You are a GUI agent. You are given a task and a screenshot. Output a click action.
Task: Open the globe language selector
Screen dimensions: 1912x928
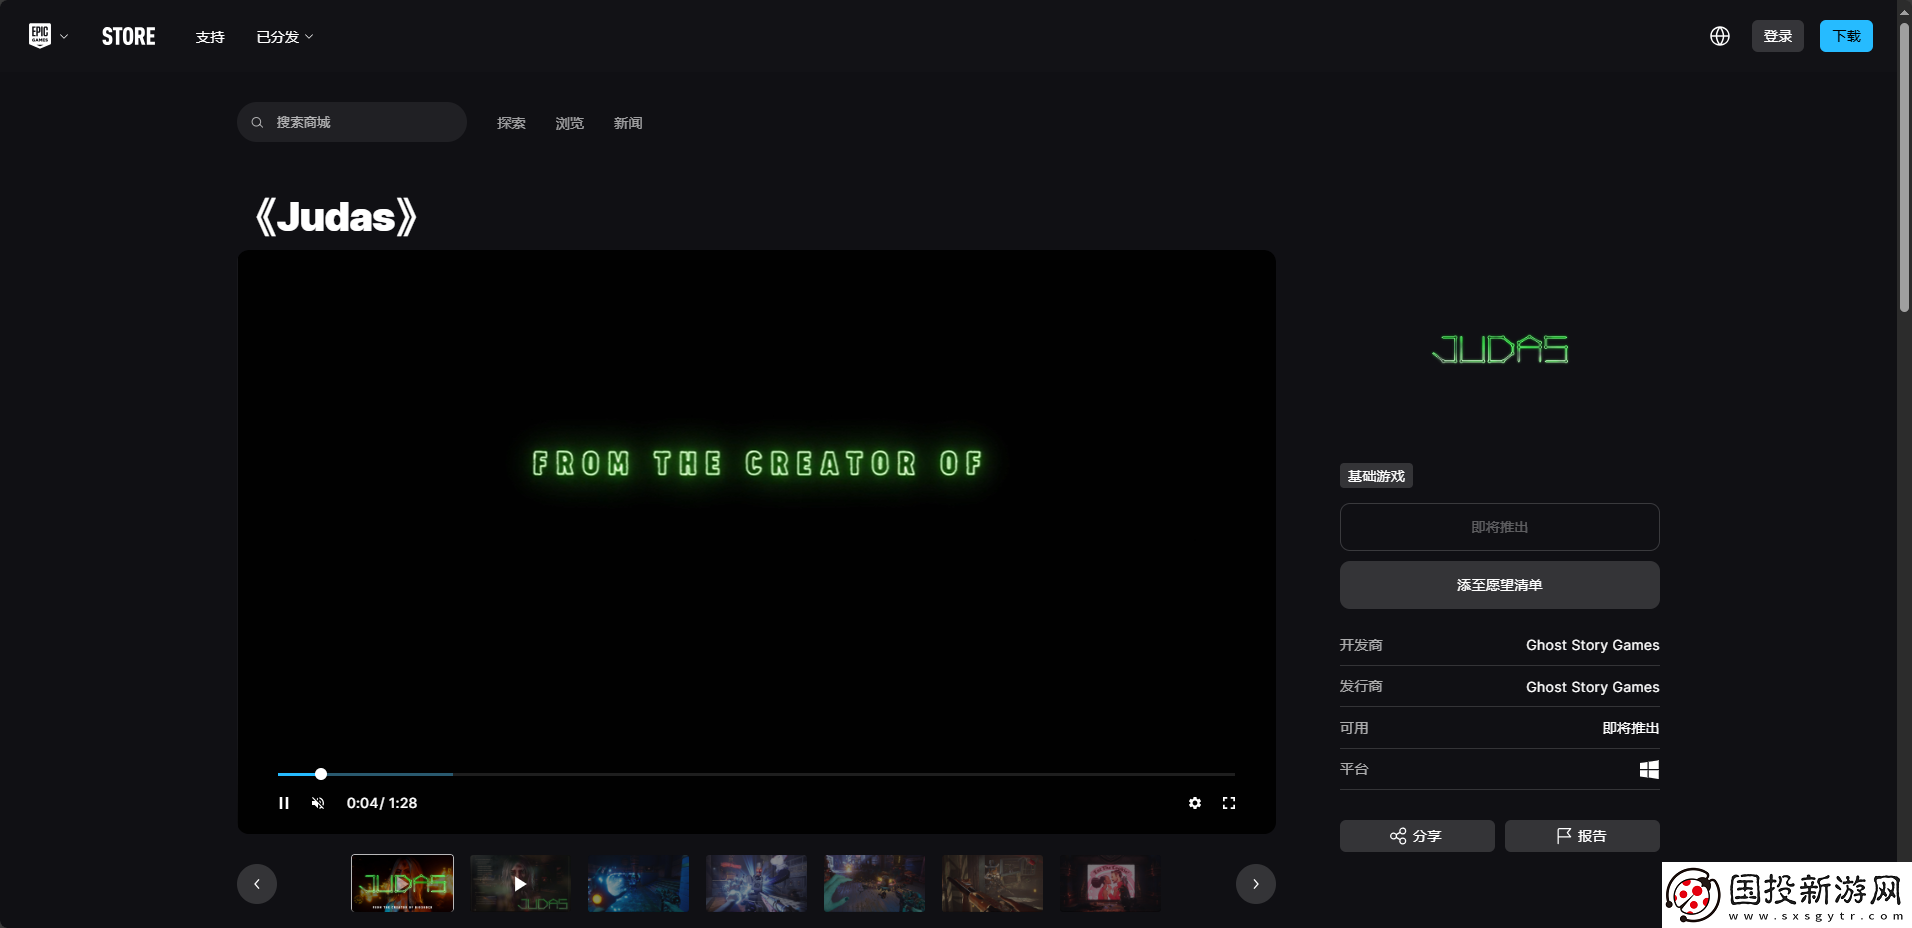[1720, 36]
